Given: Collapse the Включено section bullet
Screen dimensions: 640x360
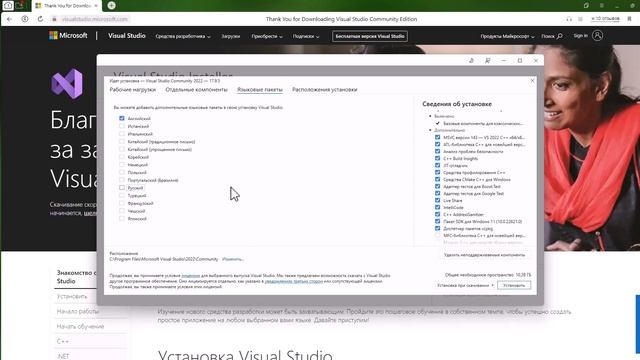Looking at the screenshot, I should pyautogui.click(x=430, y=116).
